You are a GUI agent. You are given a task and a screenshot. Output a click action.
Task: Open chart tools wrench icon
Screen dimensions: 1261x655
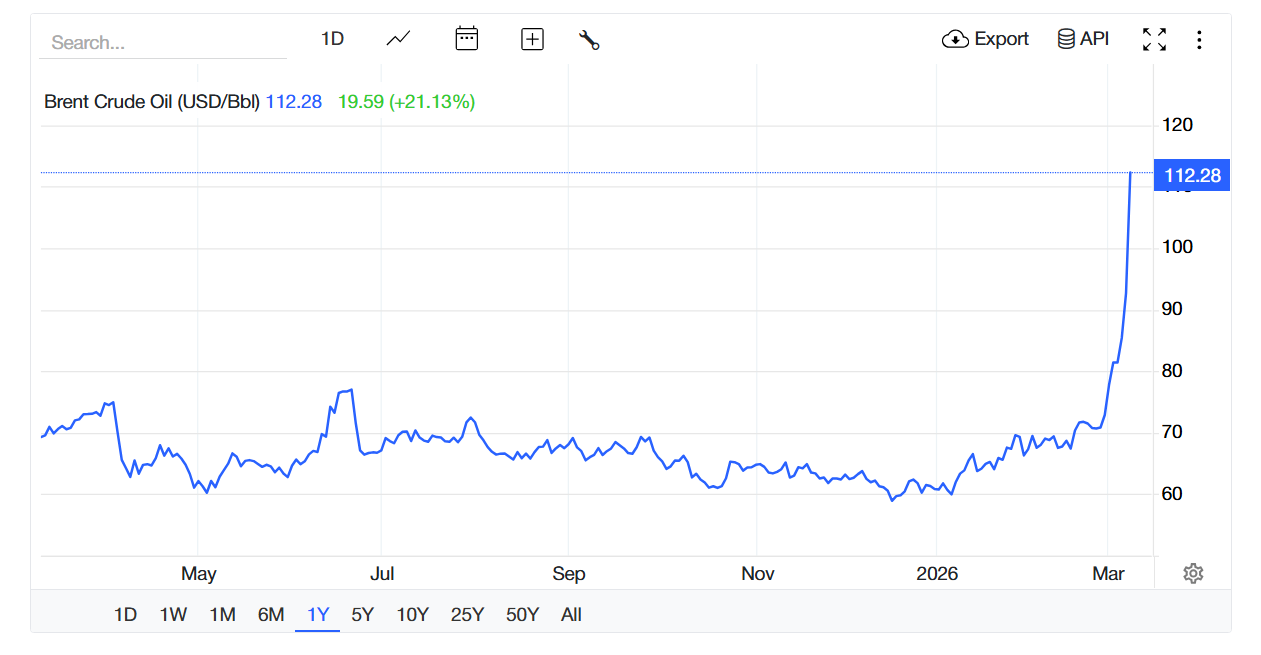click(589, 40)
